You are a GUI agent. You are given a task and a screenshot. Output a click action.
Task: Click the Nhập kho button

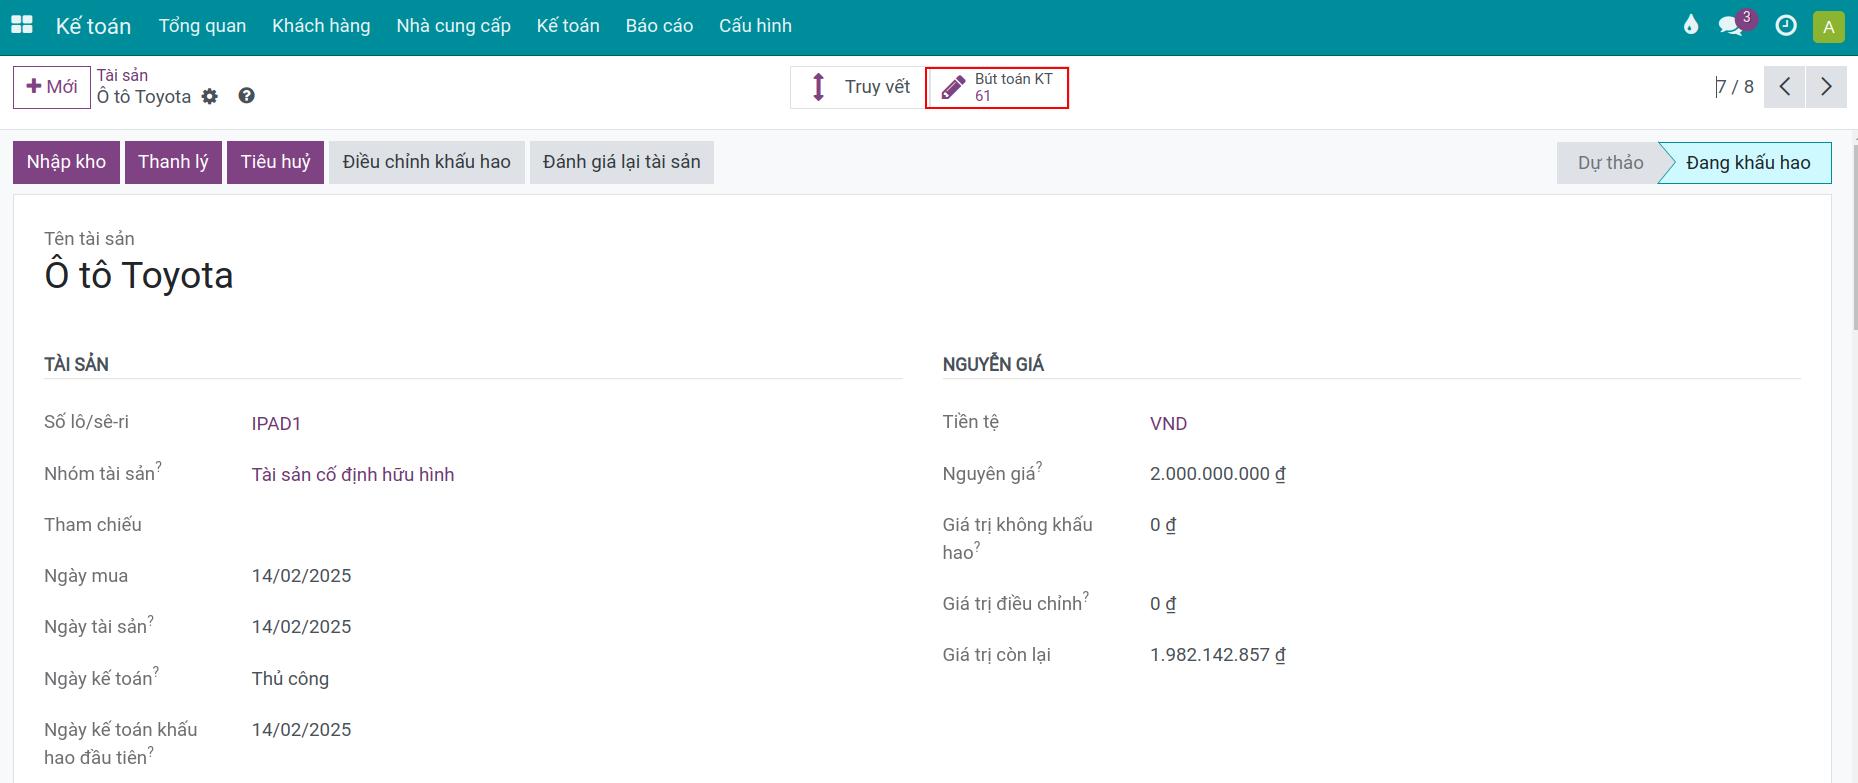pos(66,162)
